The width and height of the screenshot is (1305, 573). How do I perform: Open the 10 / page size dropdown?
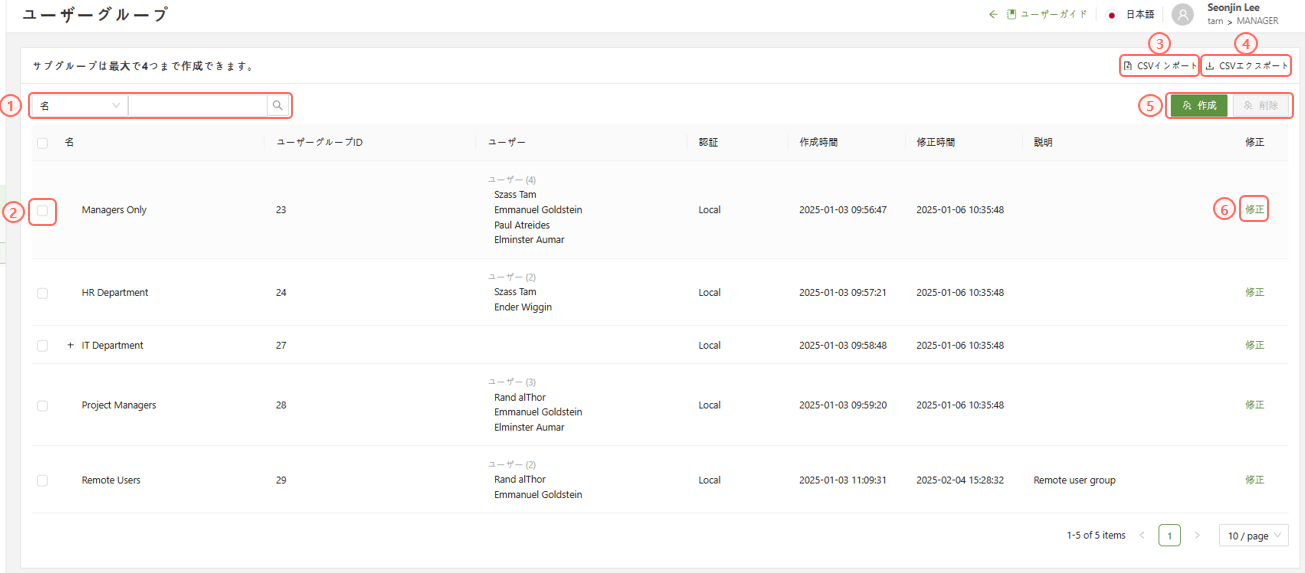point(1253,536)
